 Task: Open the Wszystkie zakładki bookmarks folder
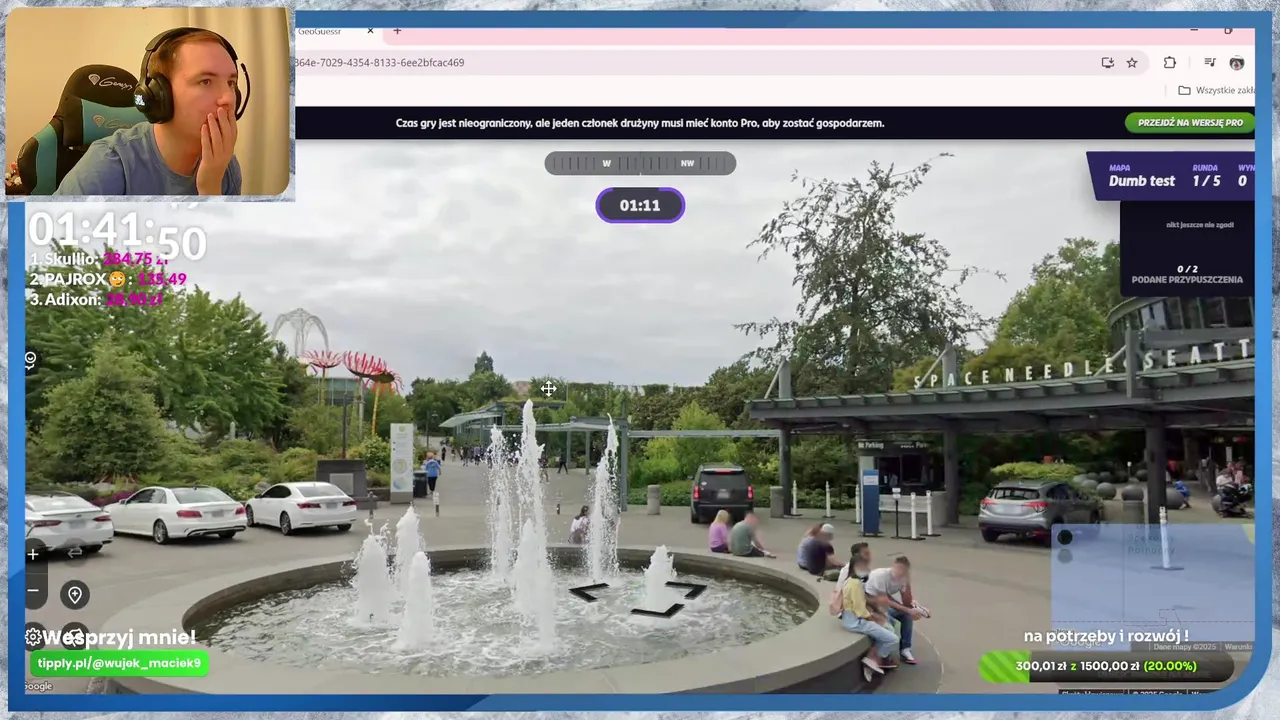[1216, 90]
